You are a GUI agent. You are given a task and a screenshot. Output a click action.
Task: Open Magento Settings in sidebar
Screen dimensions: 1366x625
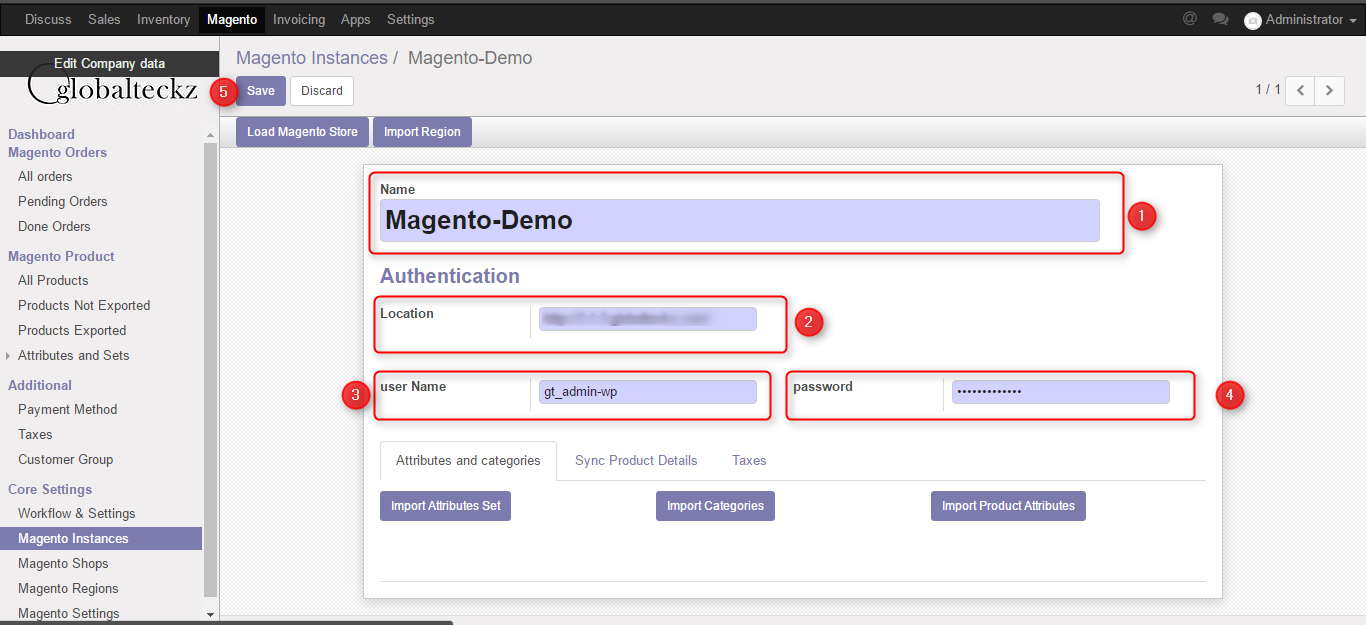(x=68, y=614)
